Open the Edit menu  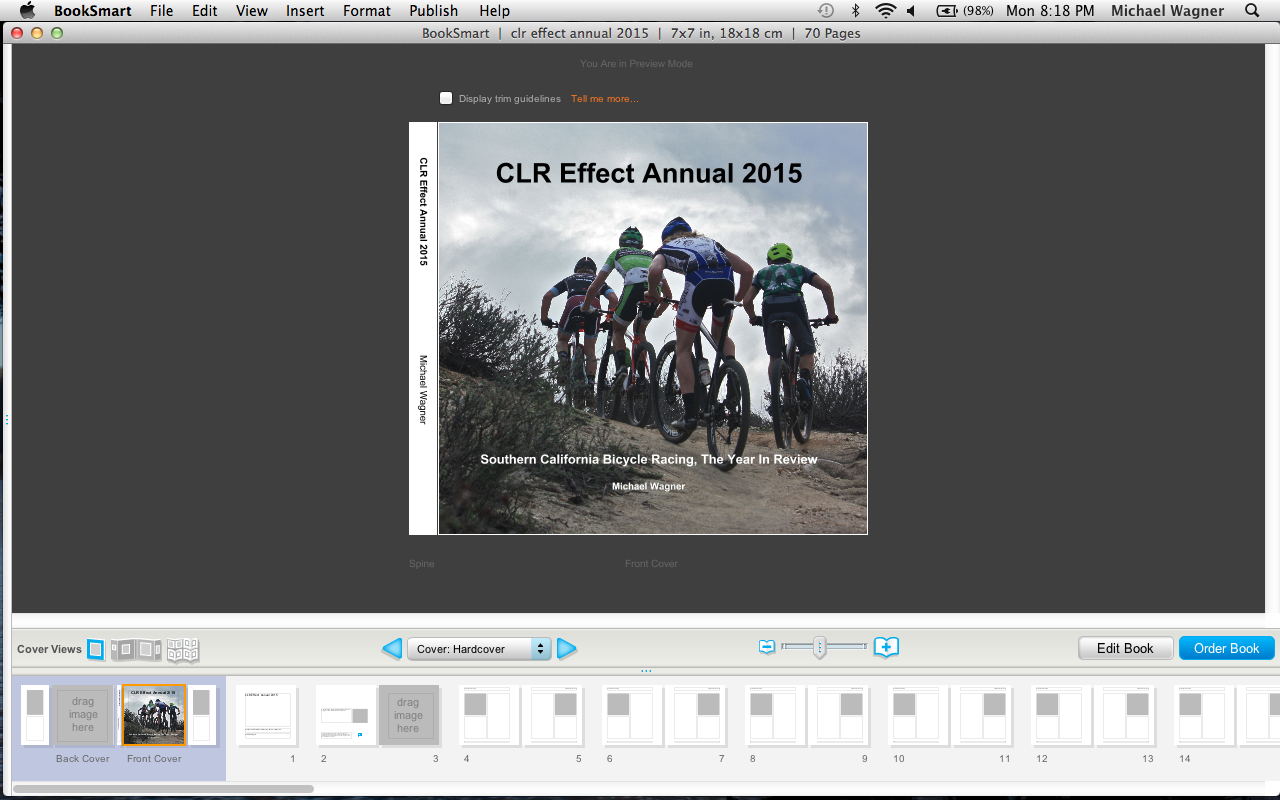[205, 11]
